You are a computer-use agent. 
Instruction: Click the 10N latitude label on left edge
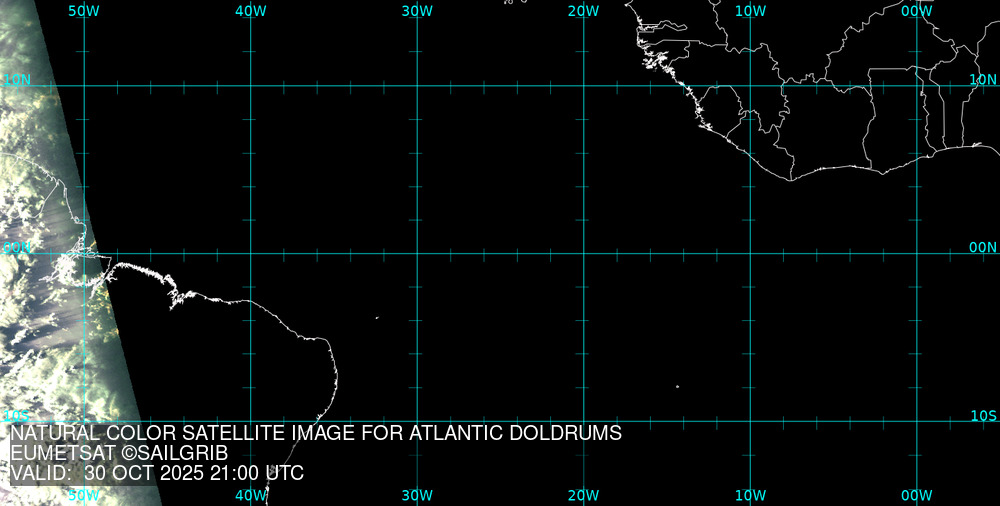point(17,79)
